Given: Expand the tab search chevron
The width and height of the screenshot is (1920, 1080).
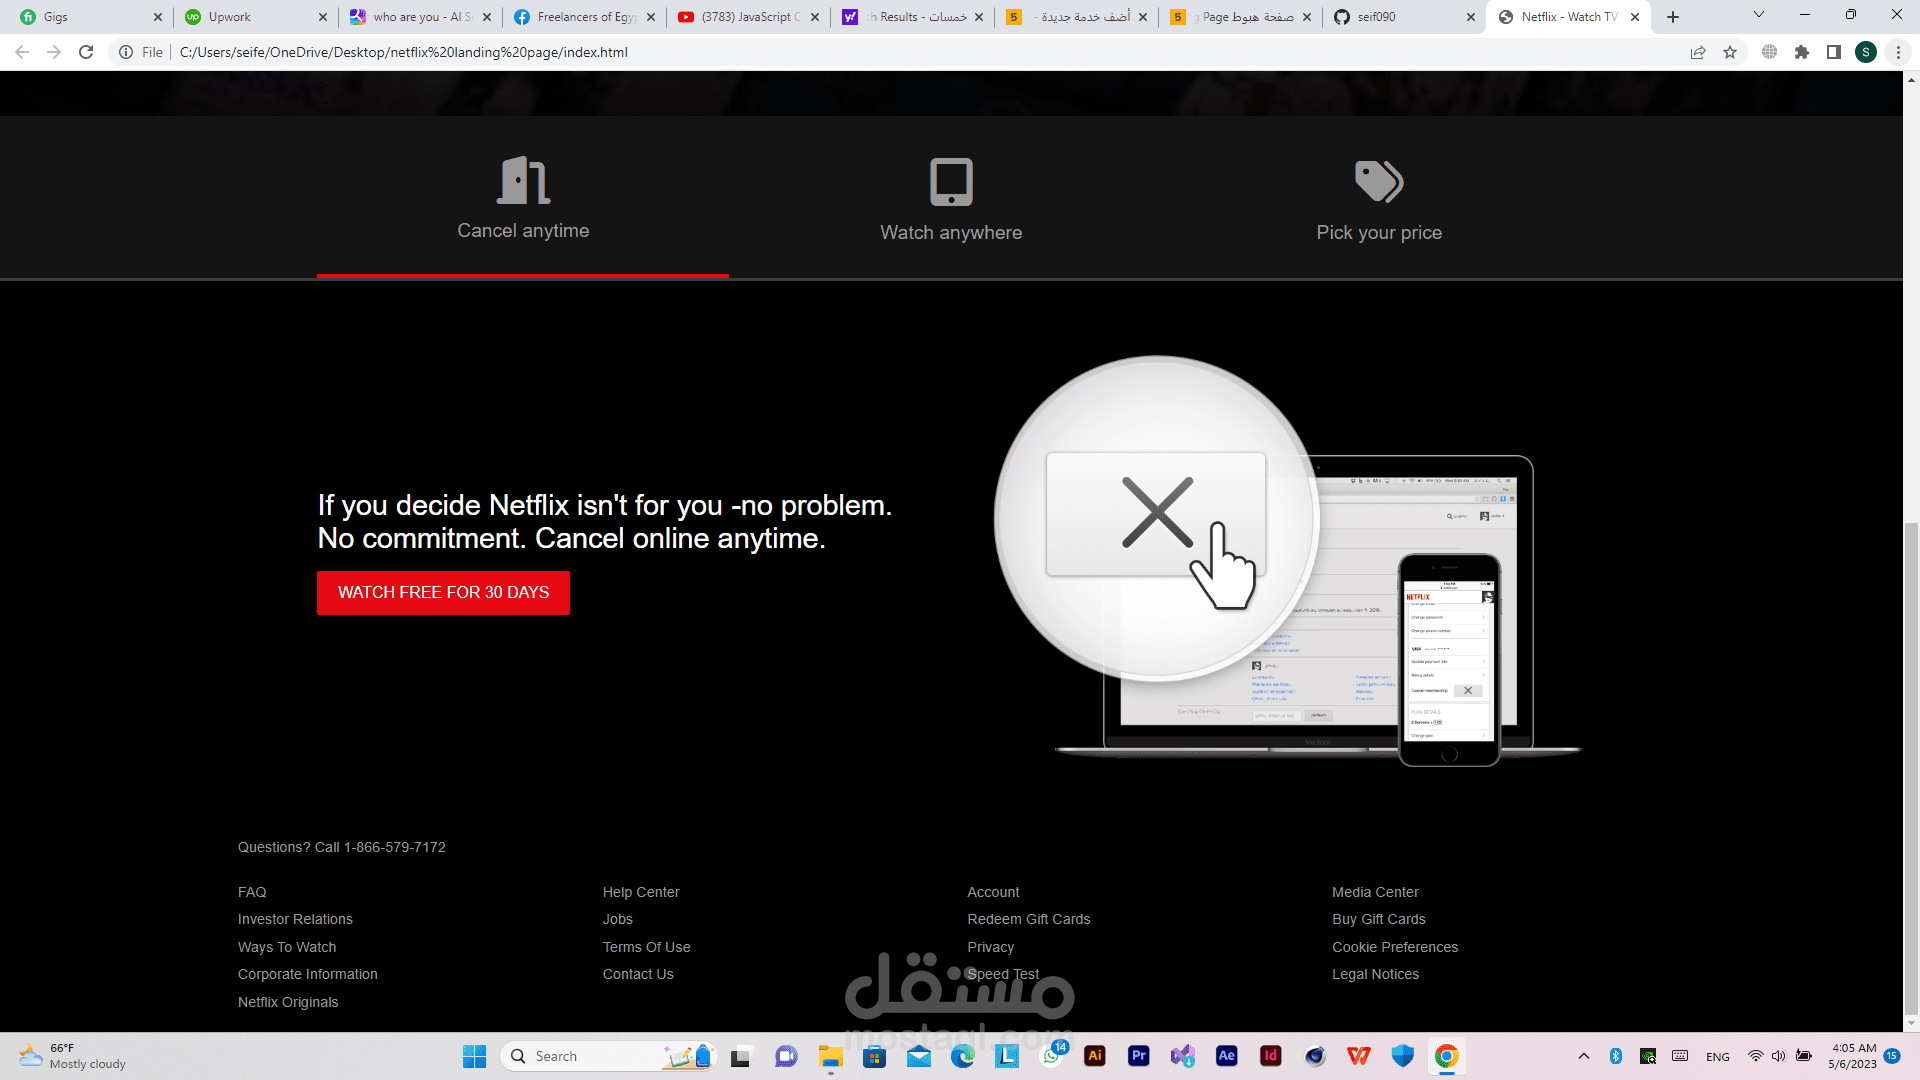Looking at the screenshot, I should pos(1759,15).
